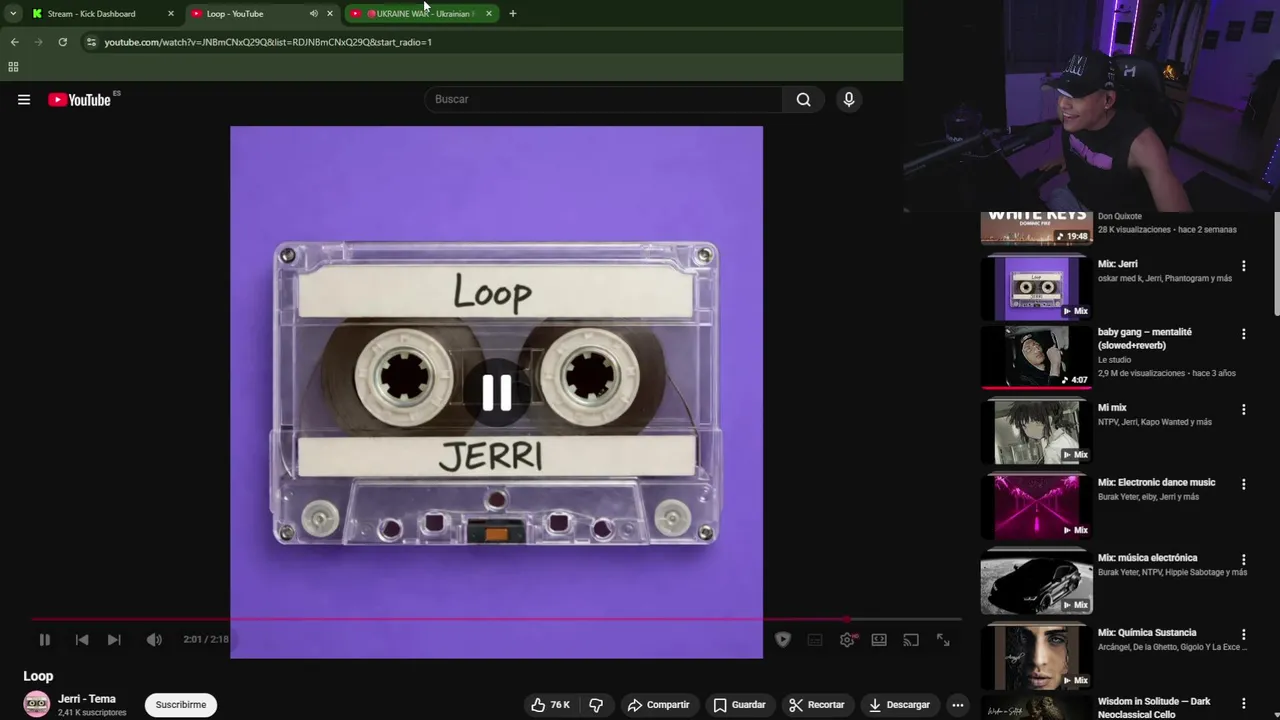Viewport: 1280px width, 720px height.
Task: Start voice search with the microphone
Action: tap(849, 99)
